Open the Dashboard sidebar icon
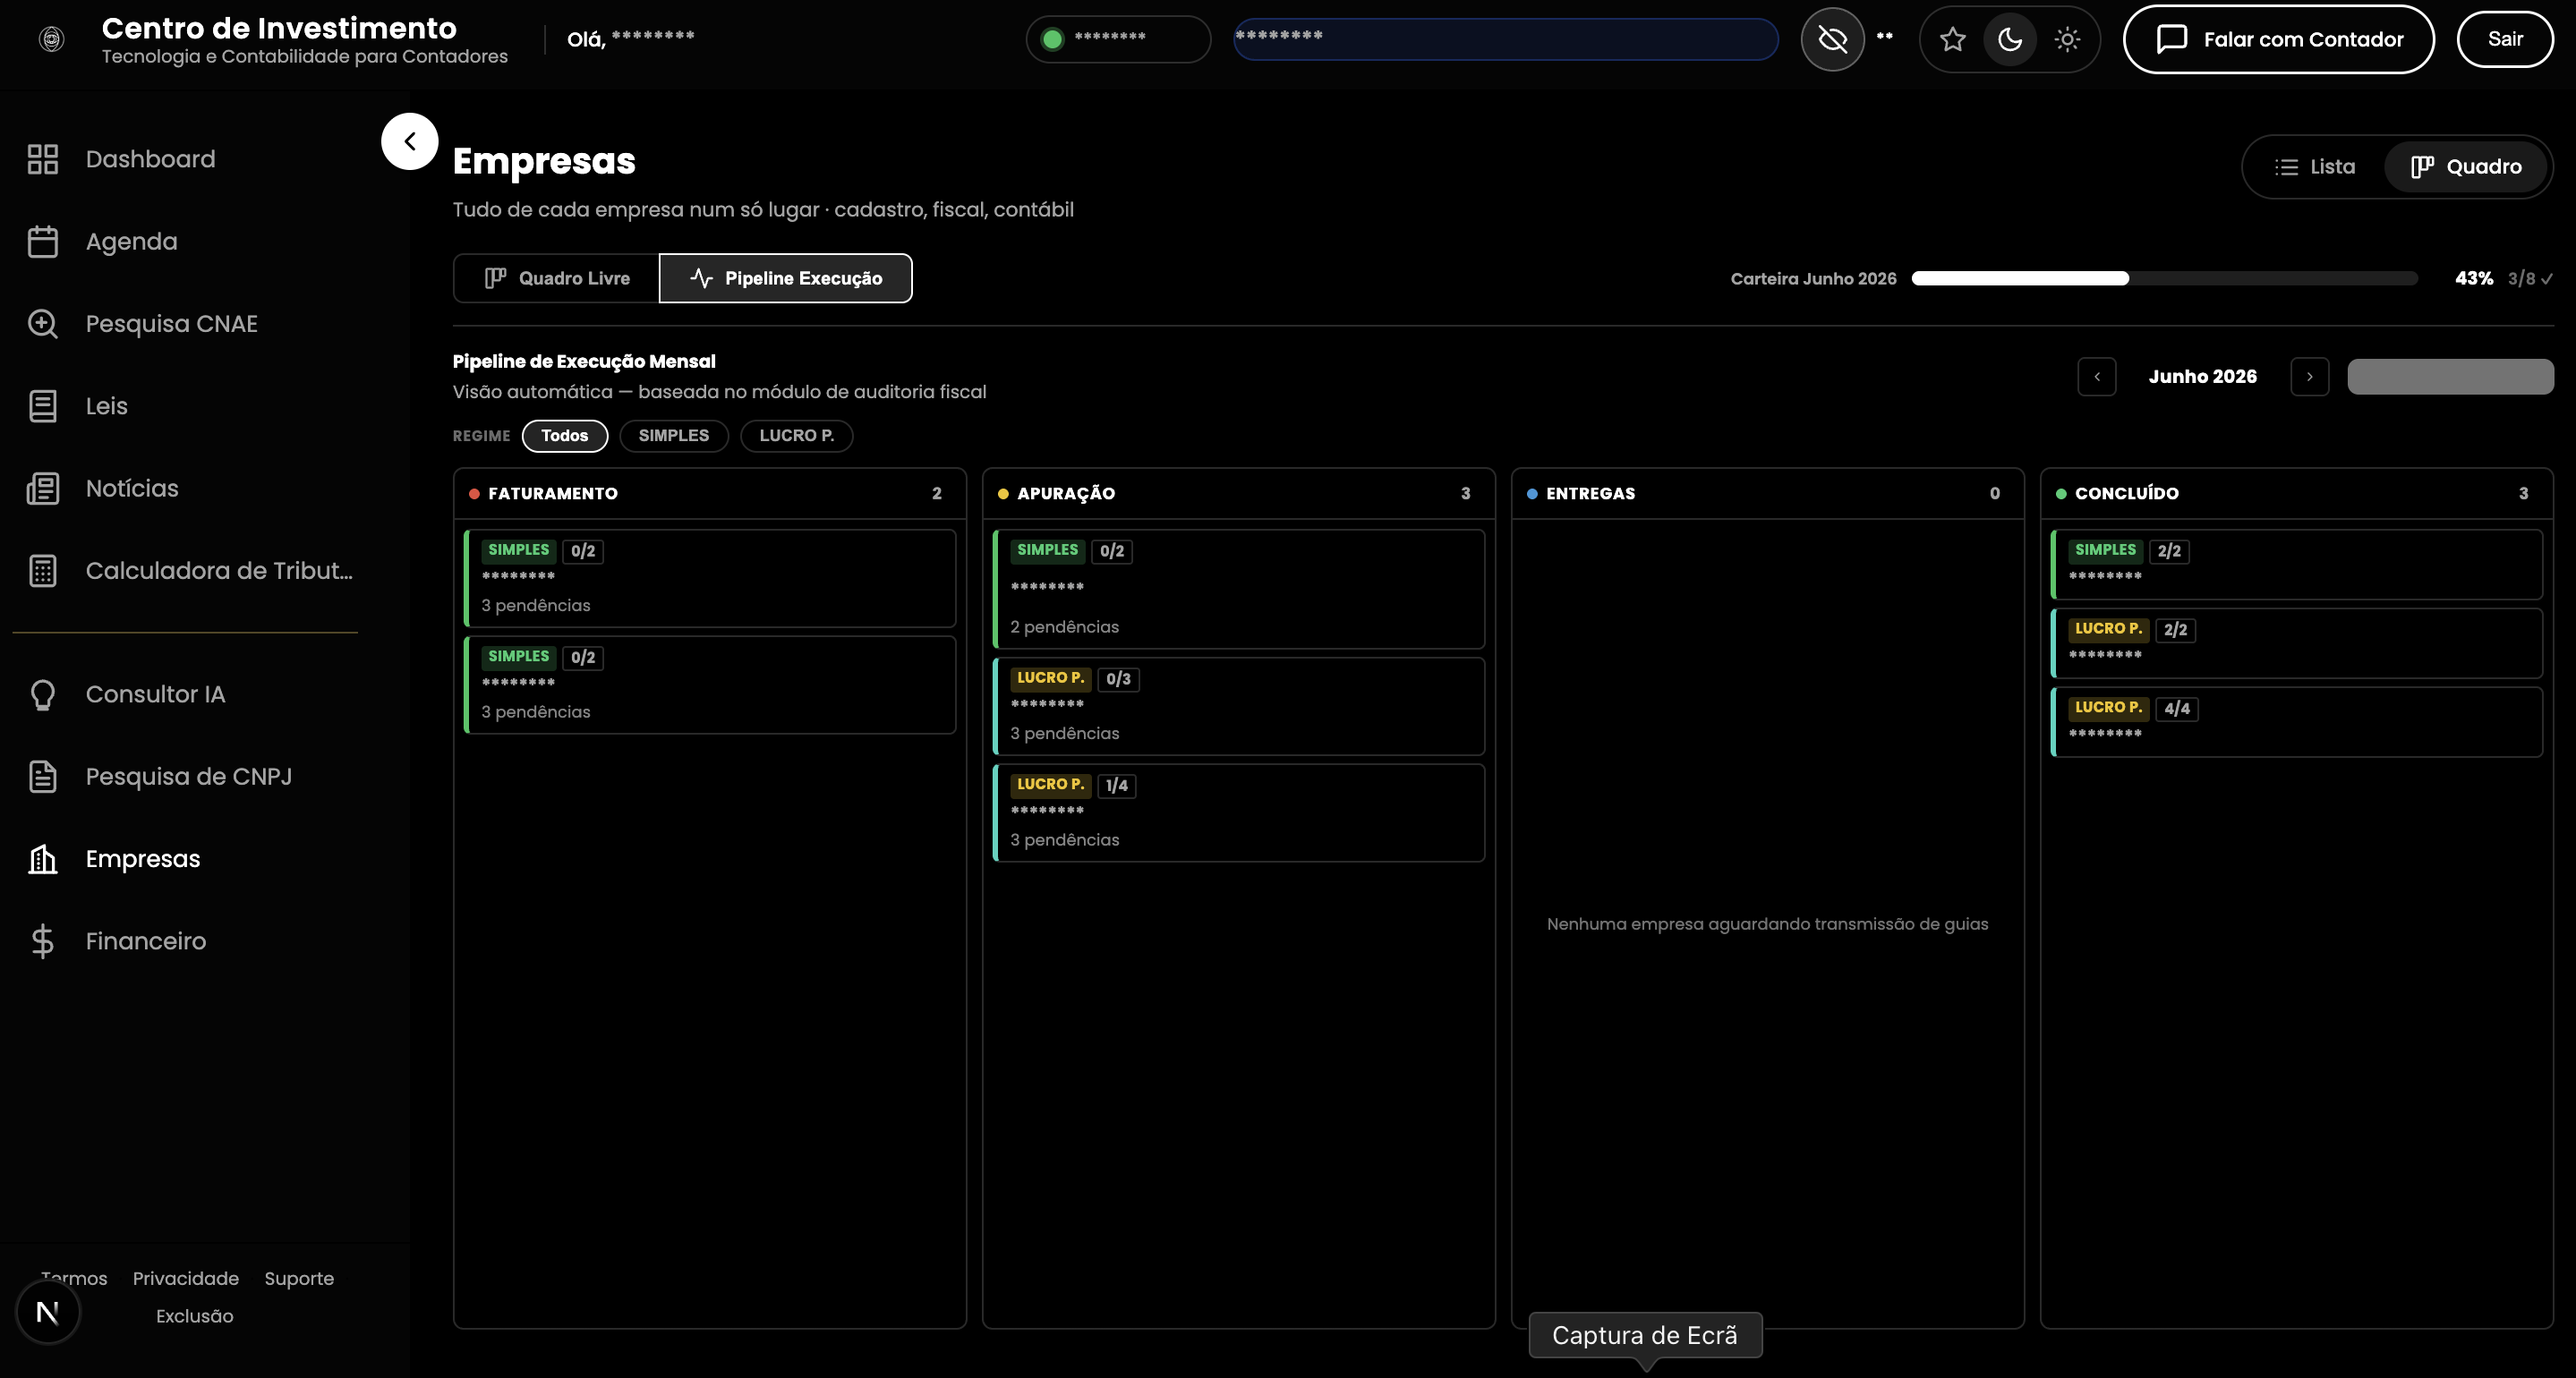 pos(42,159)
